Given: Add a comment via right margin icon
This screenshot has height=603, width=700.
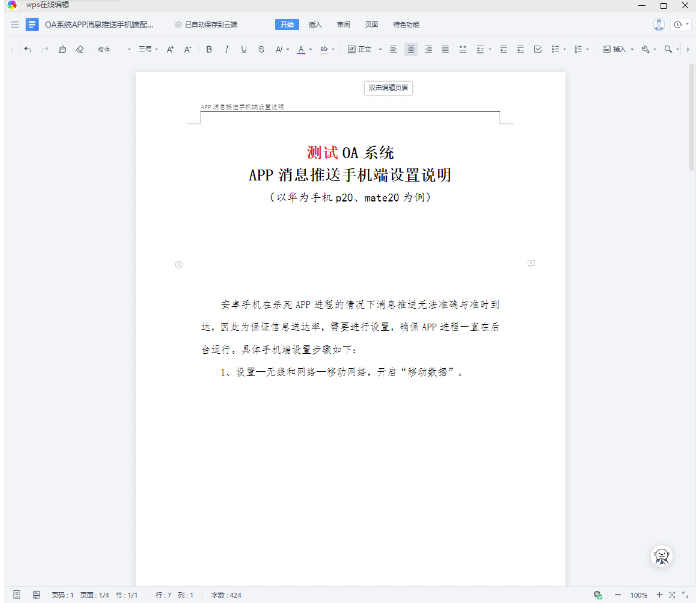Looking at the screenshot, I should click(x=531, y=264).
